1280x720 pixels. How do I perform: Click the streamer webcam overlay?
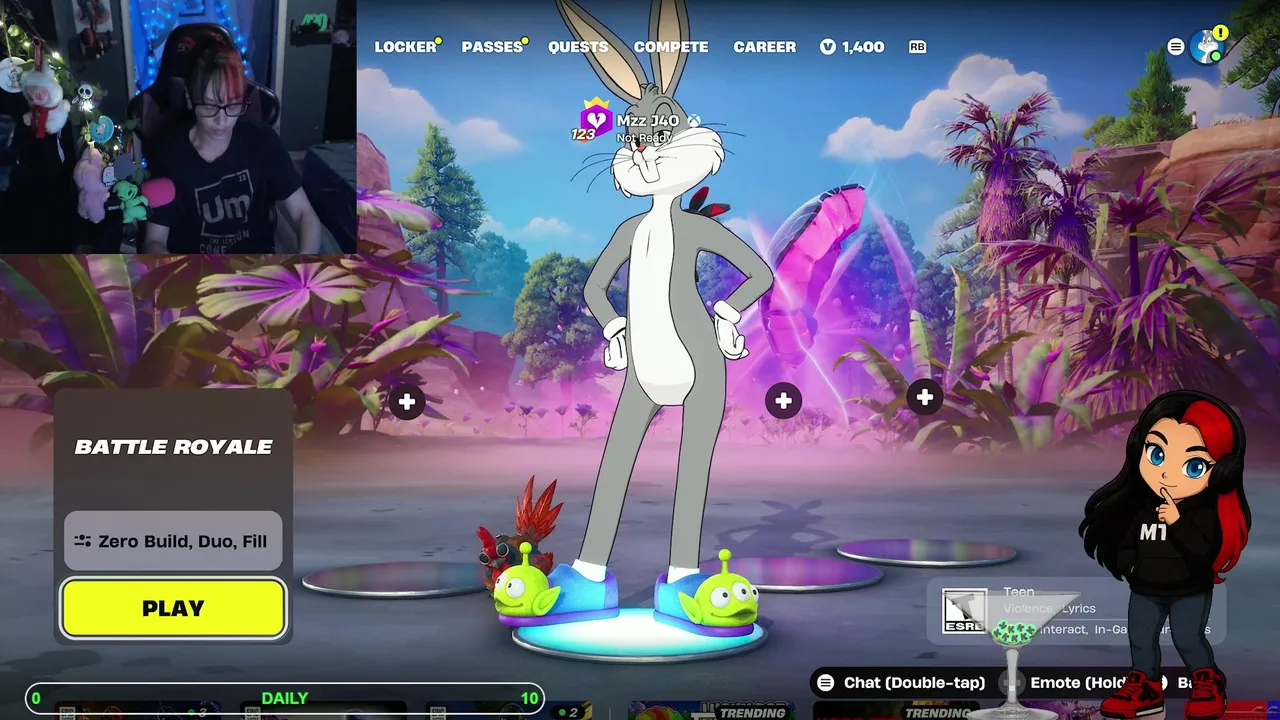point(178,127)
